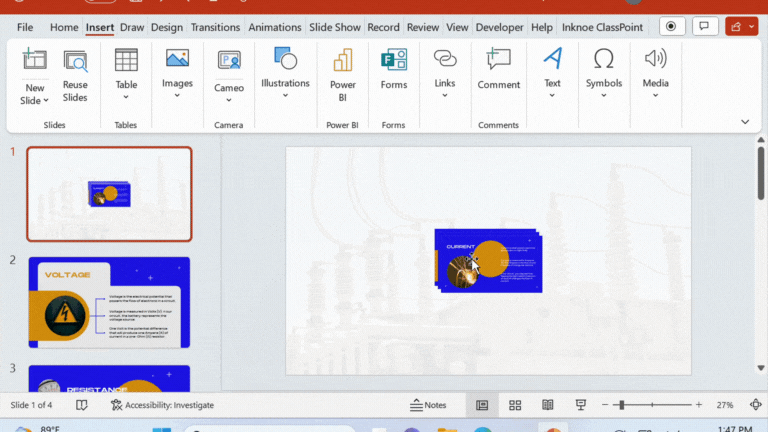Insert a Power BI report

coord(342,75)
